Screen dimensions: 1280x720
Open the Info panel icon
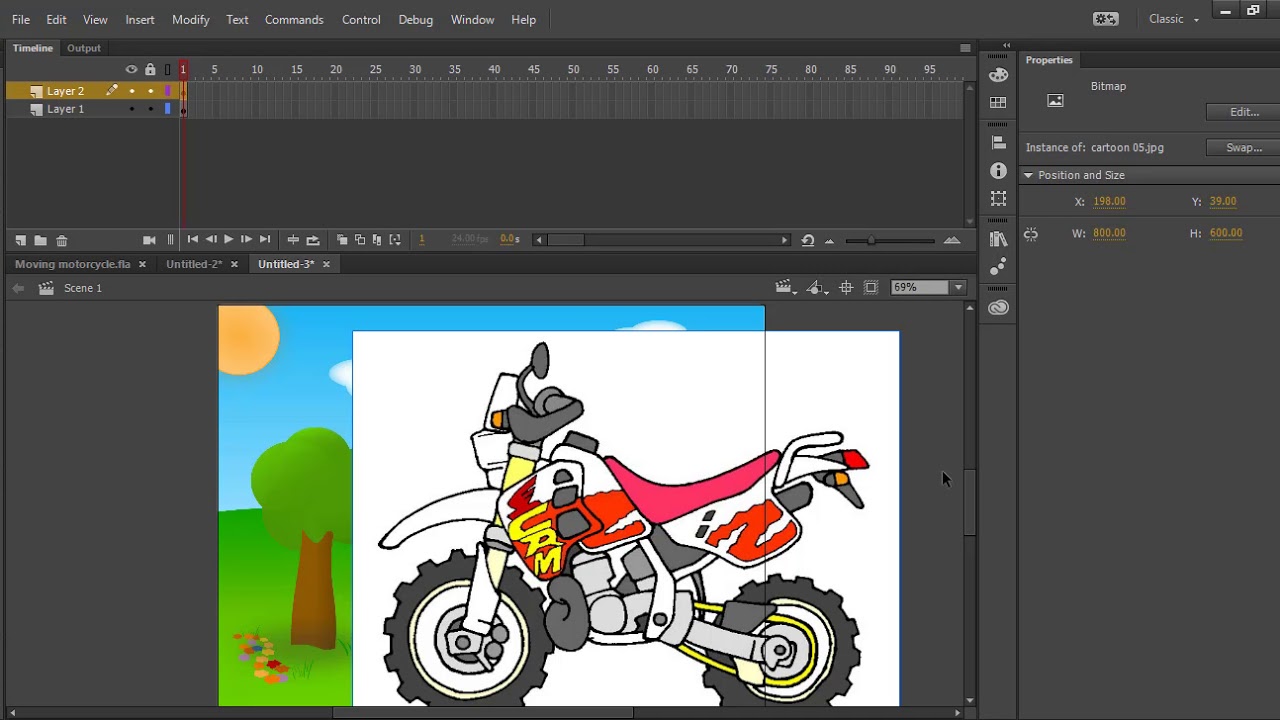[998, 171]
